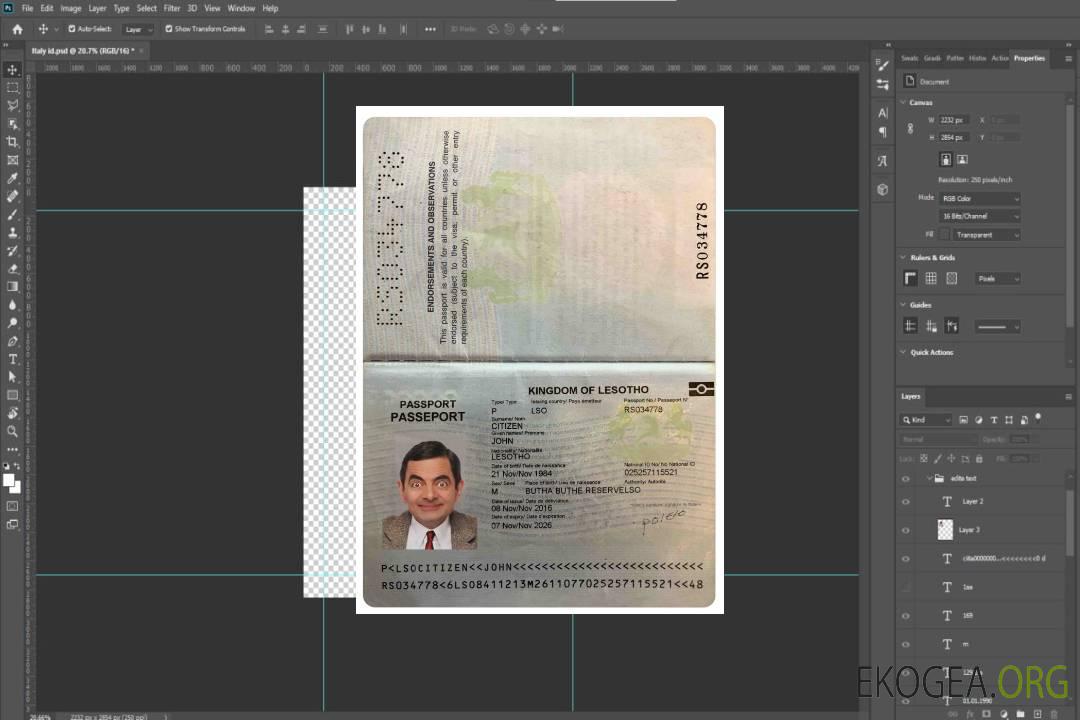Click the delete layer trash button
The height and width of the screenshot is (720, 1080).
point(1055,714)
